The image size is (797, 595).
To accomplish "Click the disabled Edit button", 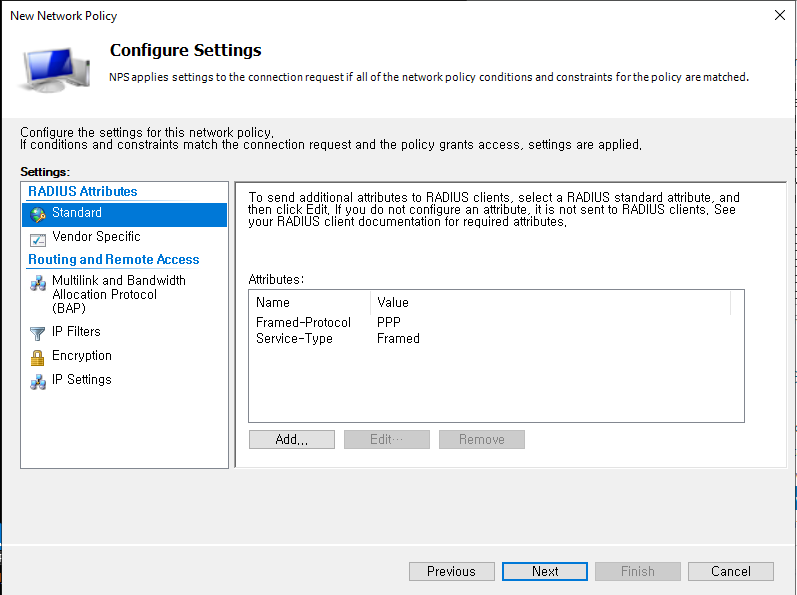I will click(387, 440).
